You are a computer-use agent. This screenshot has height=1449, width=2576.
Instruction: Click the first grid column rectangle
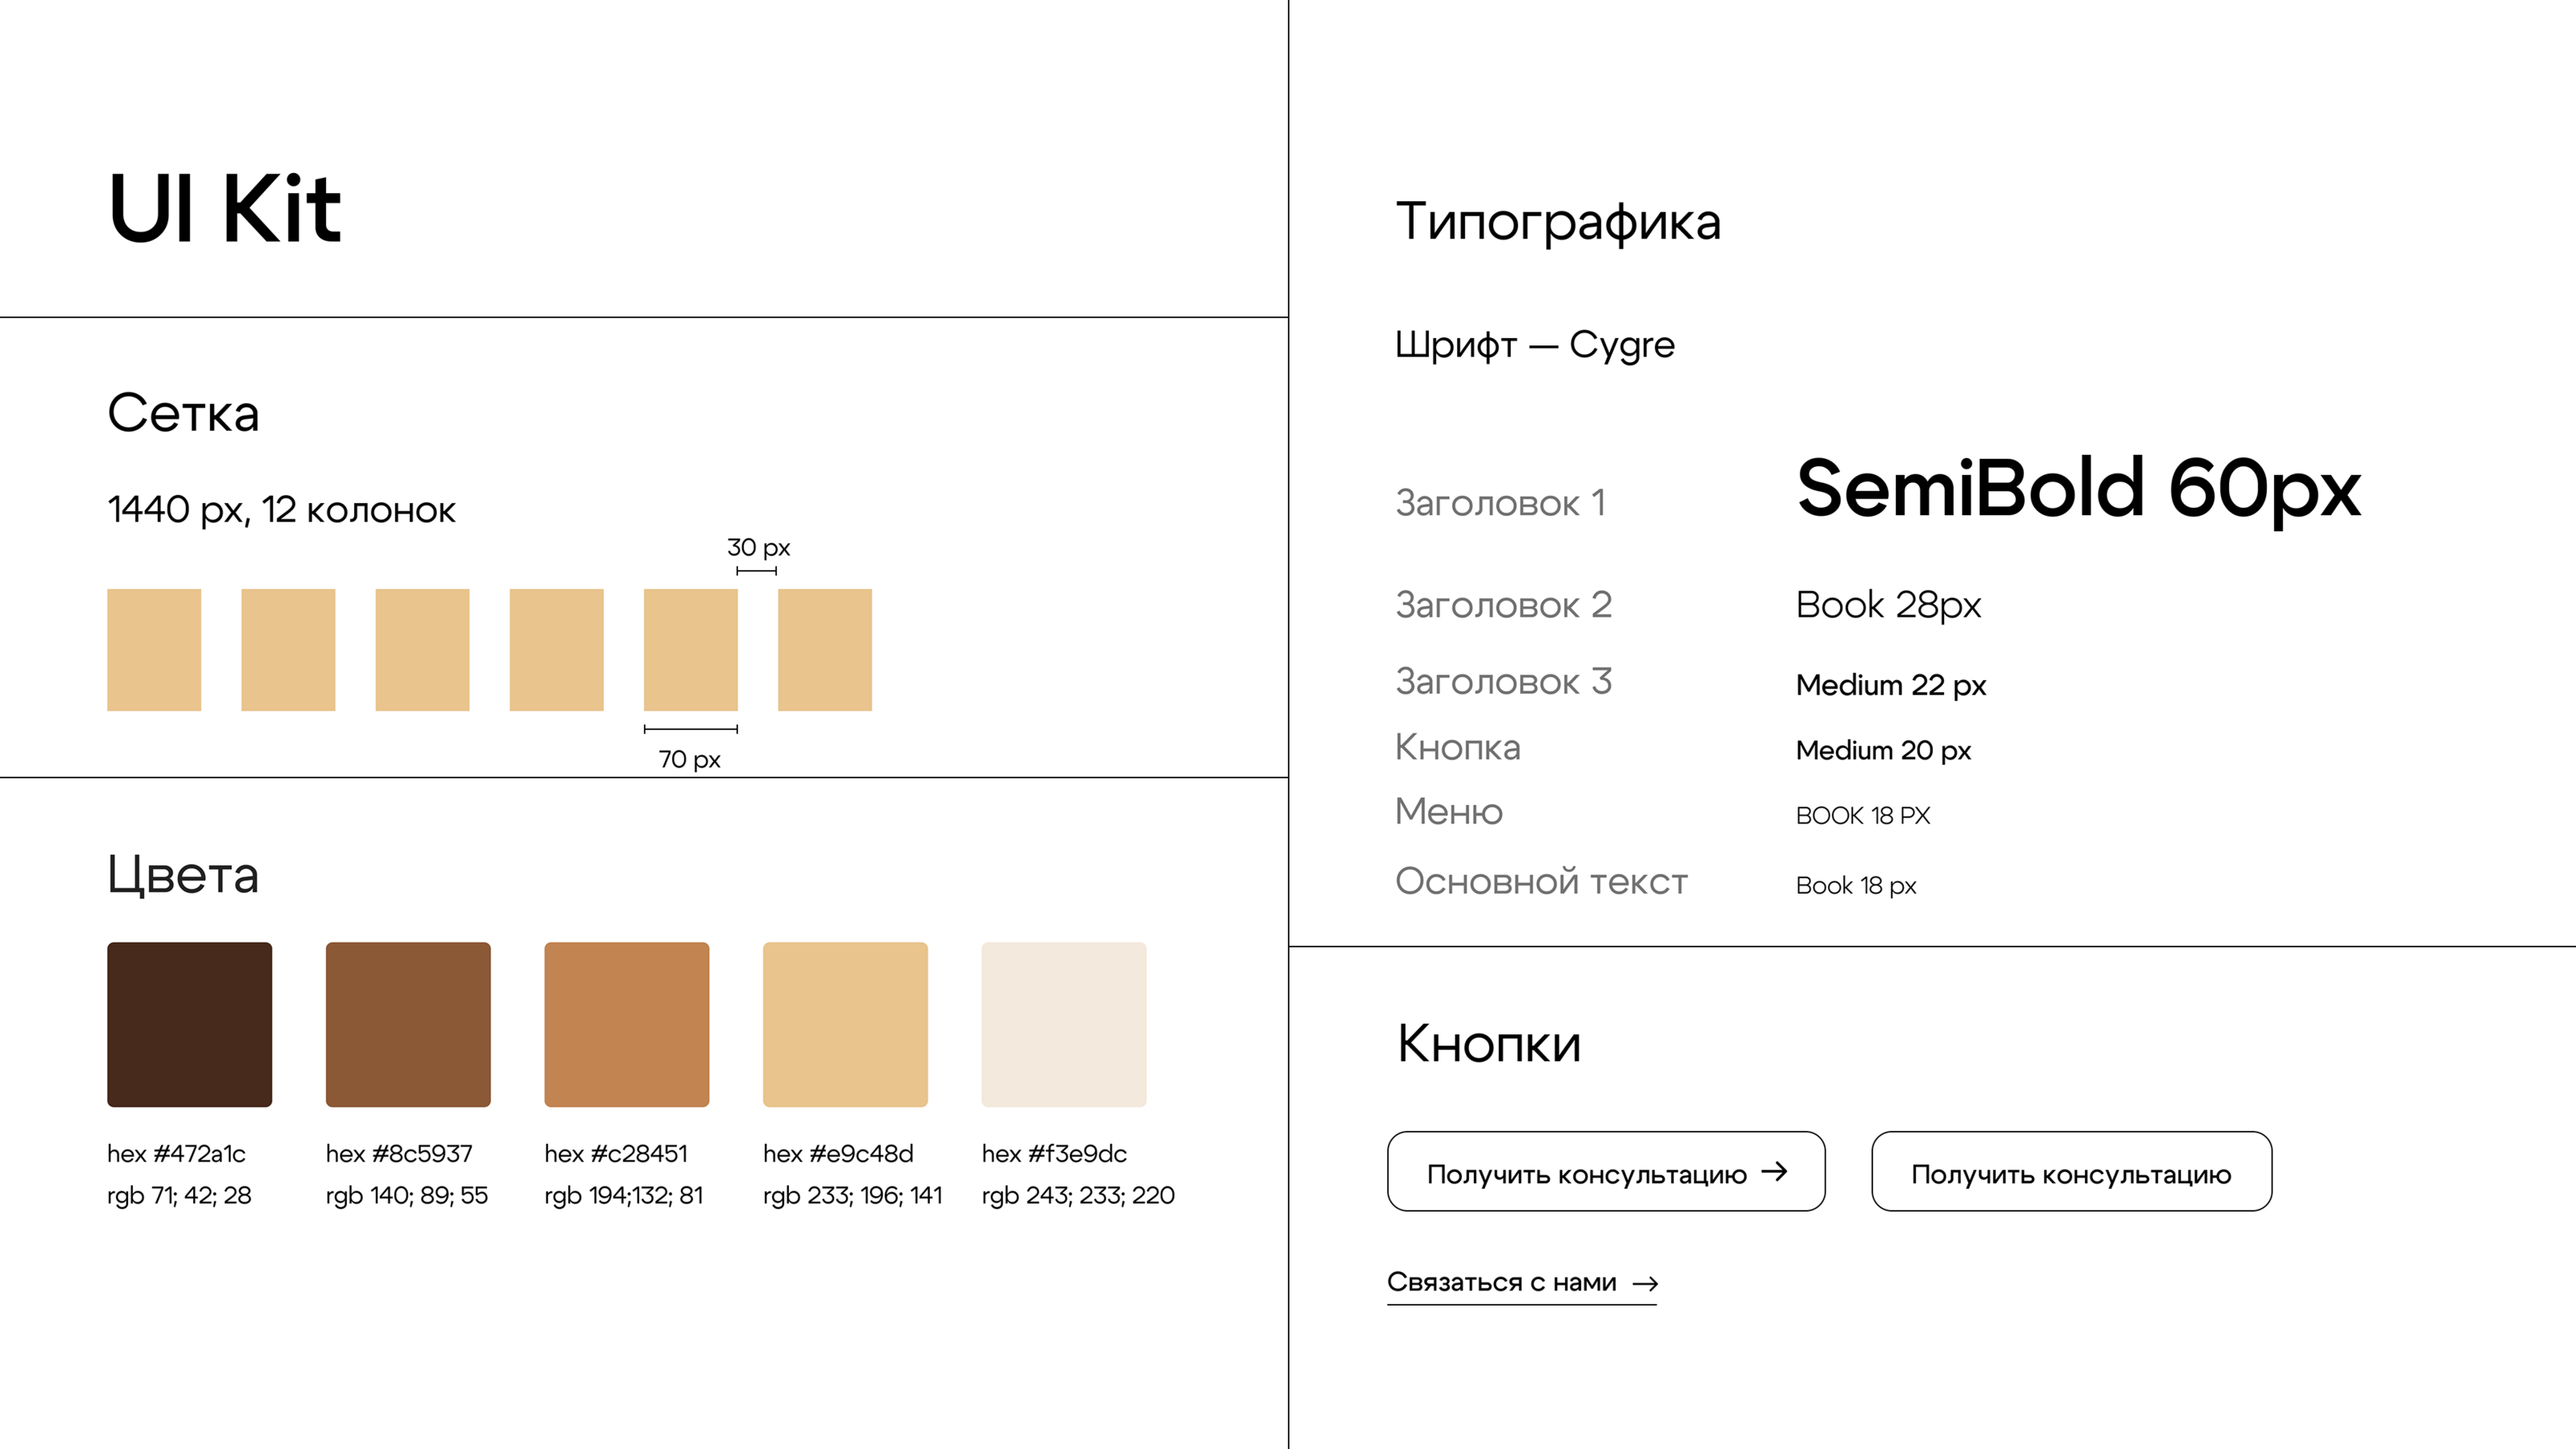(154, 650)
